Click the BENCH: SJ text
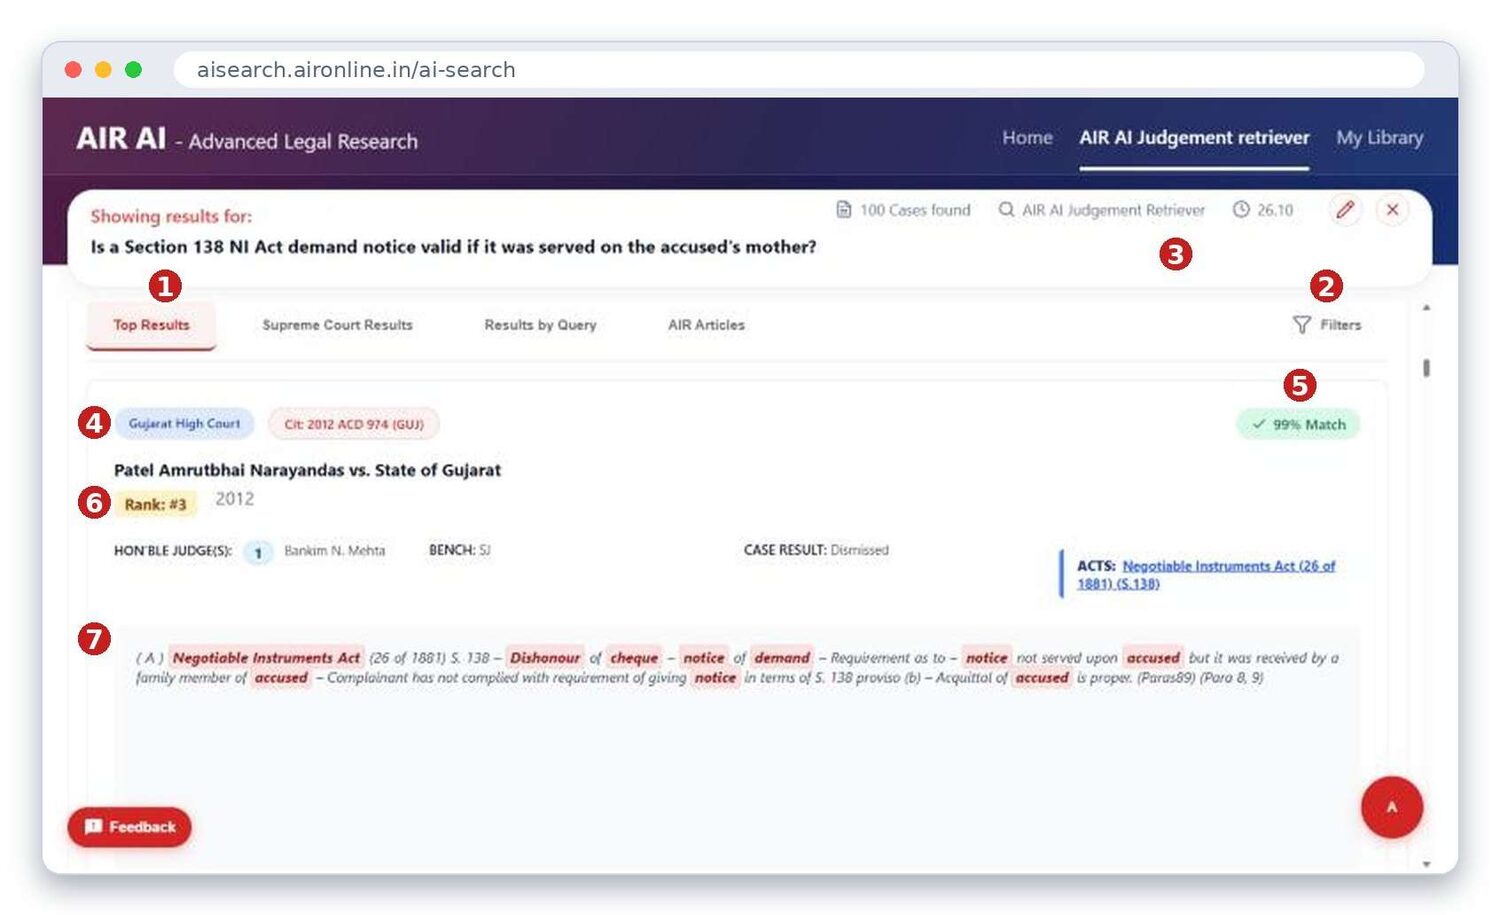This screenshot has height=915, width=1500. (x=459, y=550)
